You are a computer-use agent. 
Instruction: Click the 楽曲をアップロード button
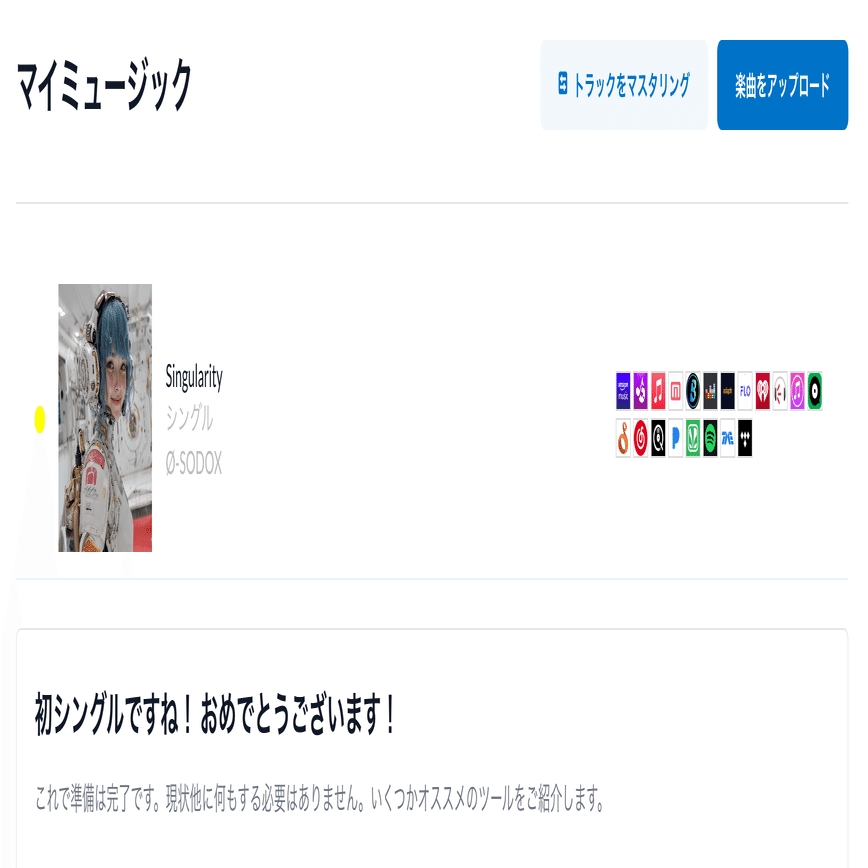click(782, 85)
